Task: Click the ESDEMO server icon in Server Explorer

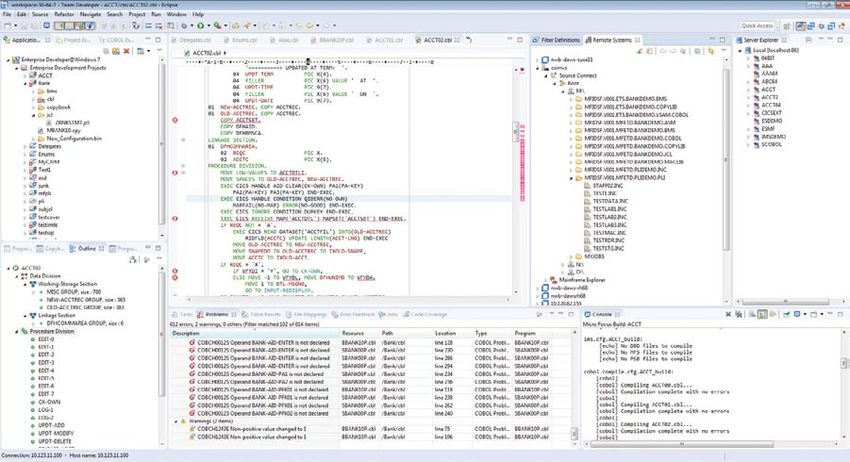Action: pyautogui.click(x=756, y=121)
